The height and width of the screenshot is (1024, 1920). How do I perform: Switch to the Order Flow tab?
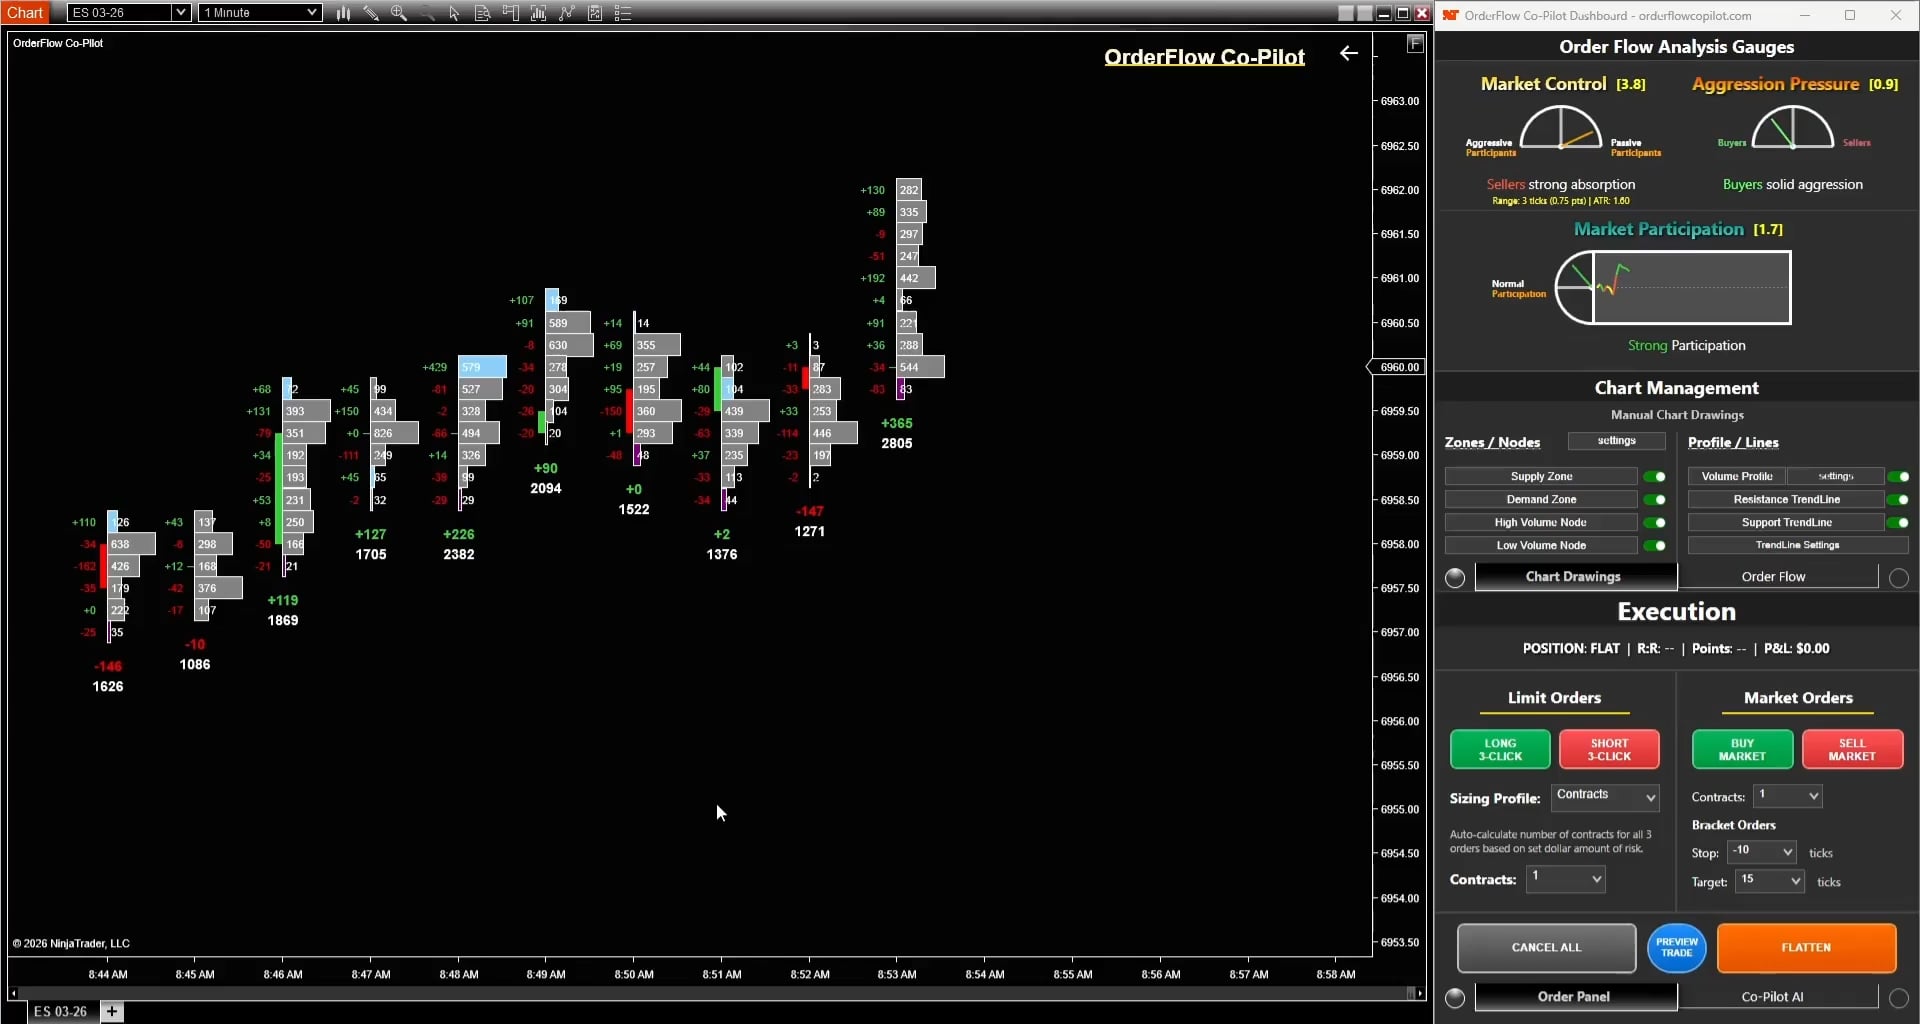point(1773,577)
